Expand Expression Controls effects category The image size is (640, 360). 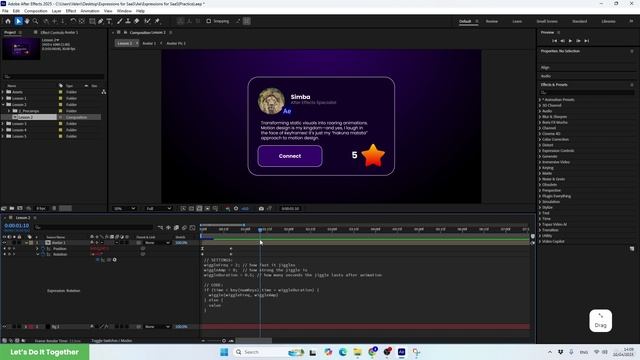pos(540,151)
